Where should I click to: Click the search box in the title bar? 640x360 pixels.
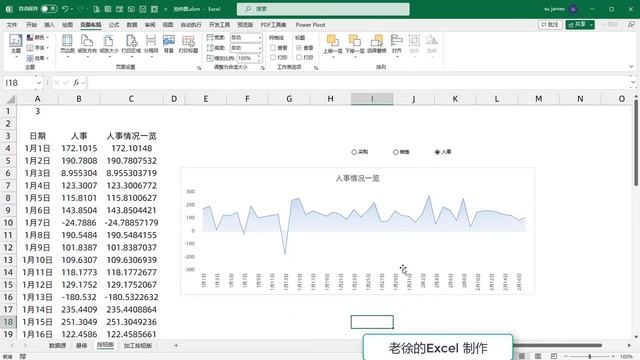323,9
